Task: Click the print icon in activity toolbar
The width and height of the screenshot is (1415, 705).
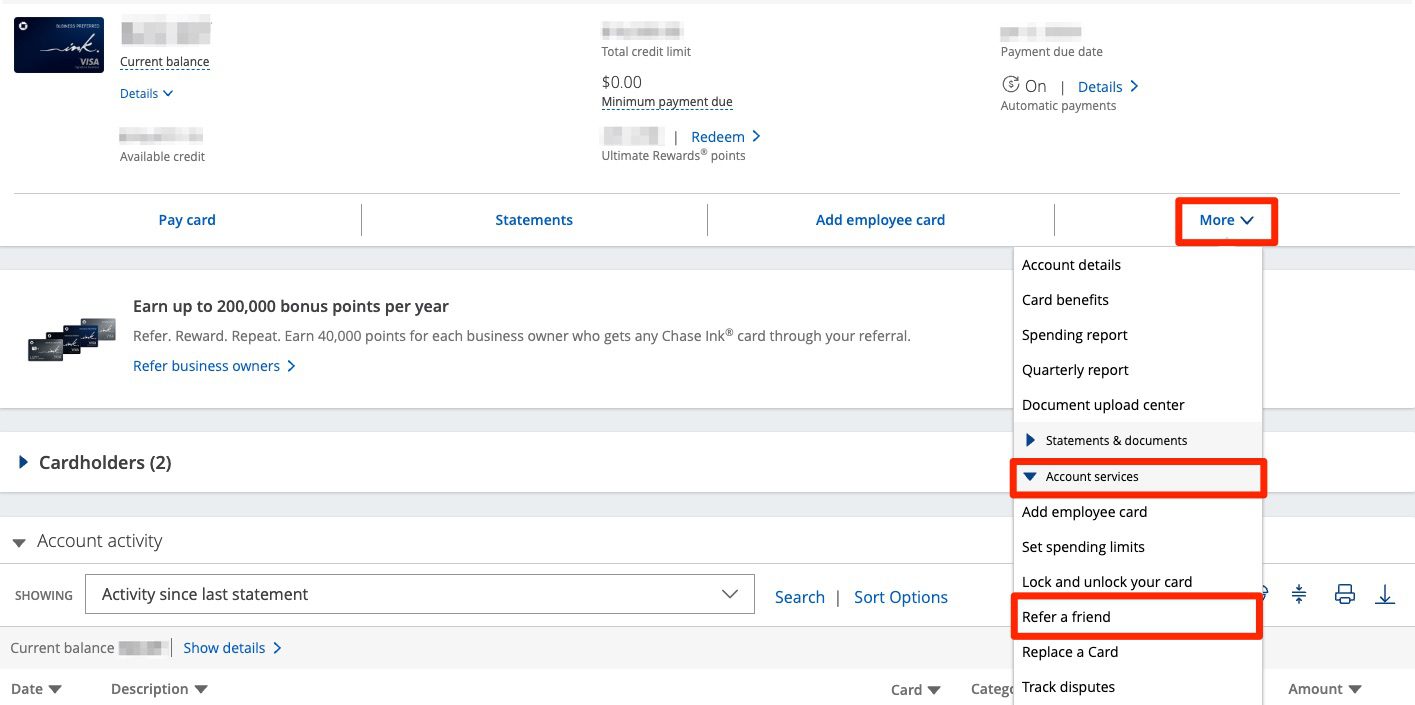Action: tap(1345, 595)
